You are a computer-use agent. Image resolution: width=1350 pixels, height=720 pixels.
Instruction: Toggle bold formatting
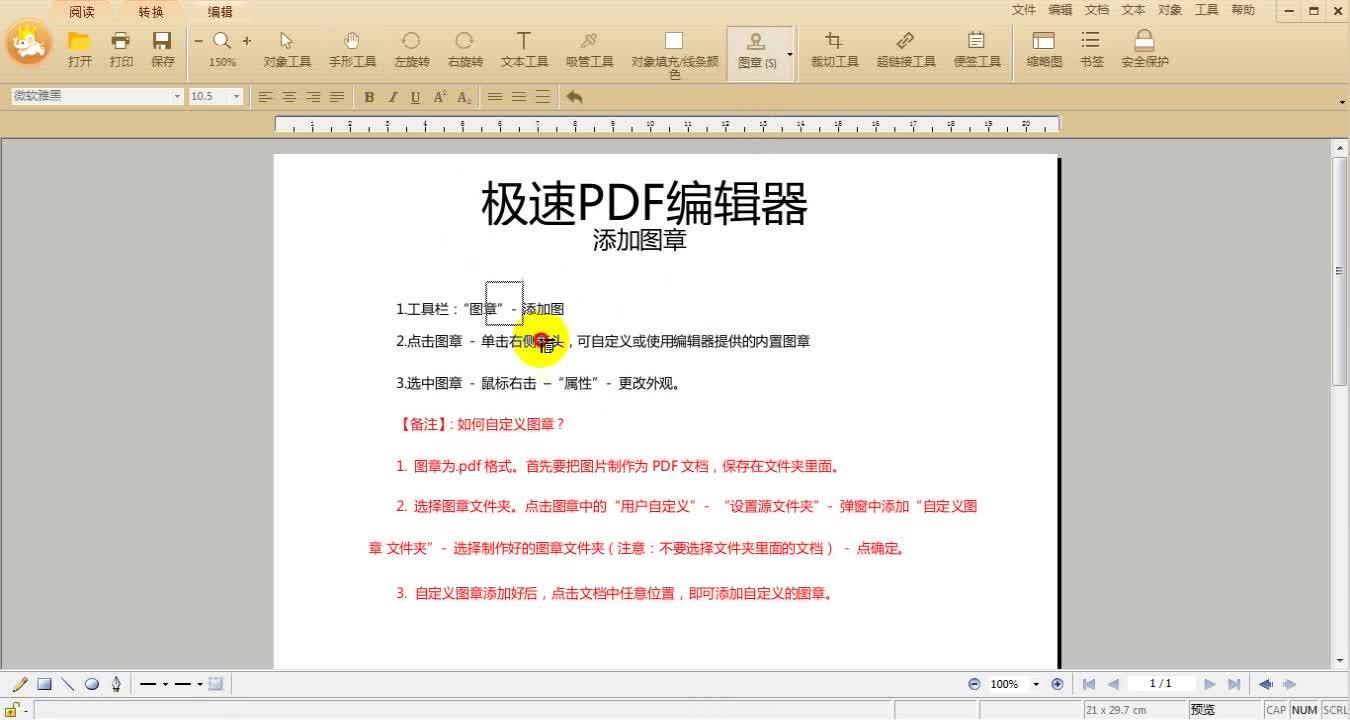click(369, 97)
